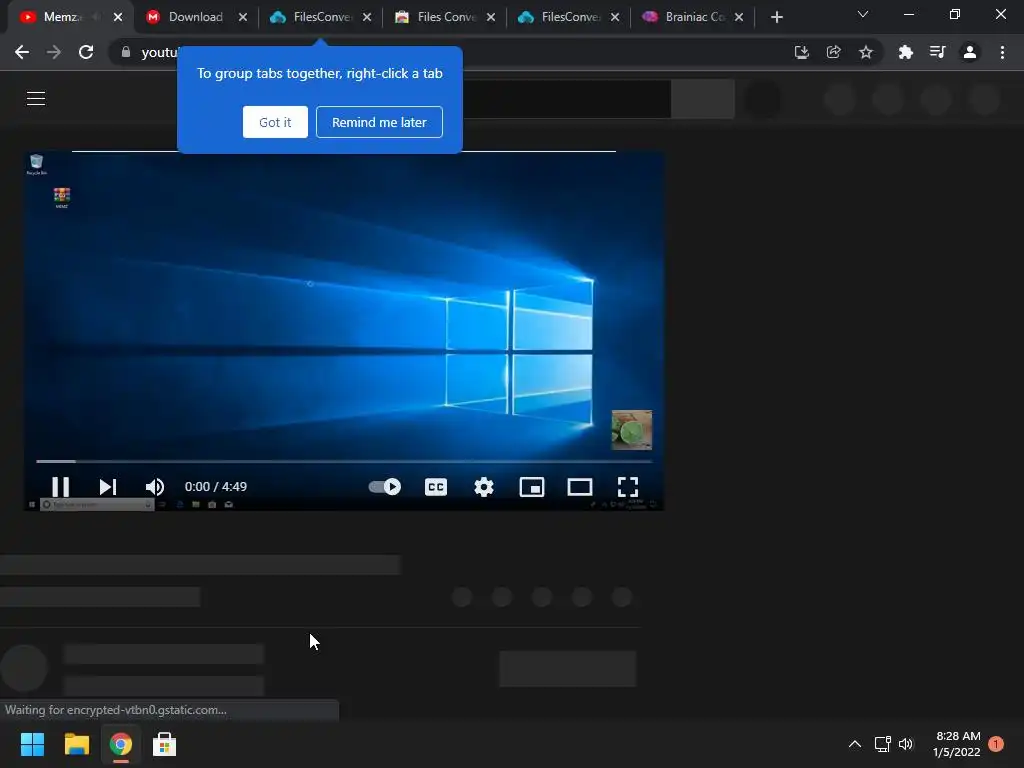Open network settings tray icon
This screenshot has width=1024, height=768.
pyautogui.click(x=882, y=744)
